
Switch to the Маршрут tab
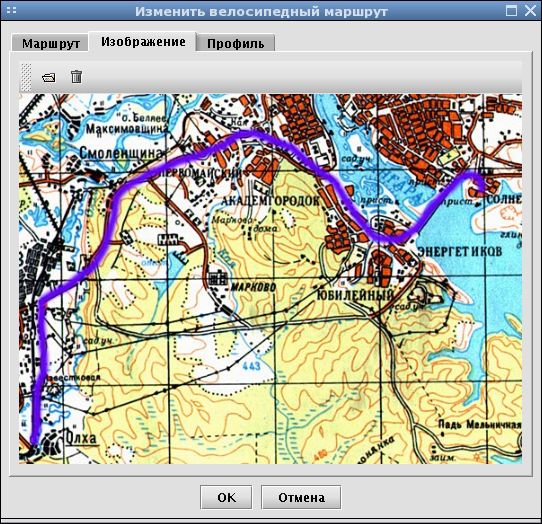[x=50, y=44]
